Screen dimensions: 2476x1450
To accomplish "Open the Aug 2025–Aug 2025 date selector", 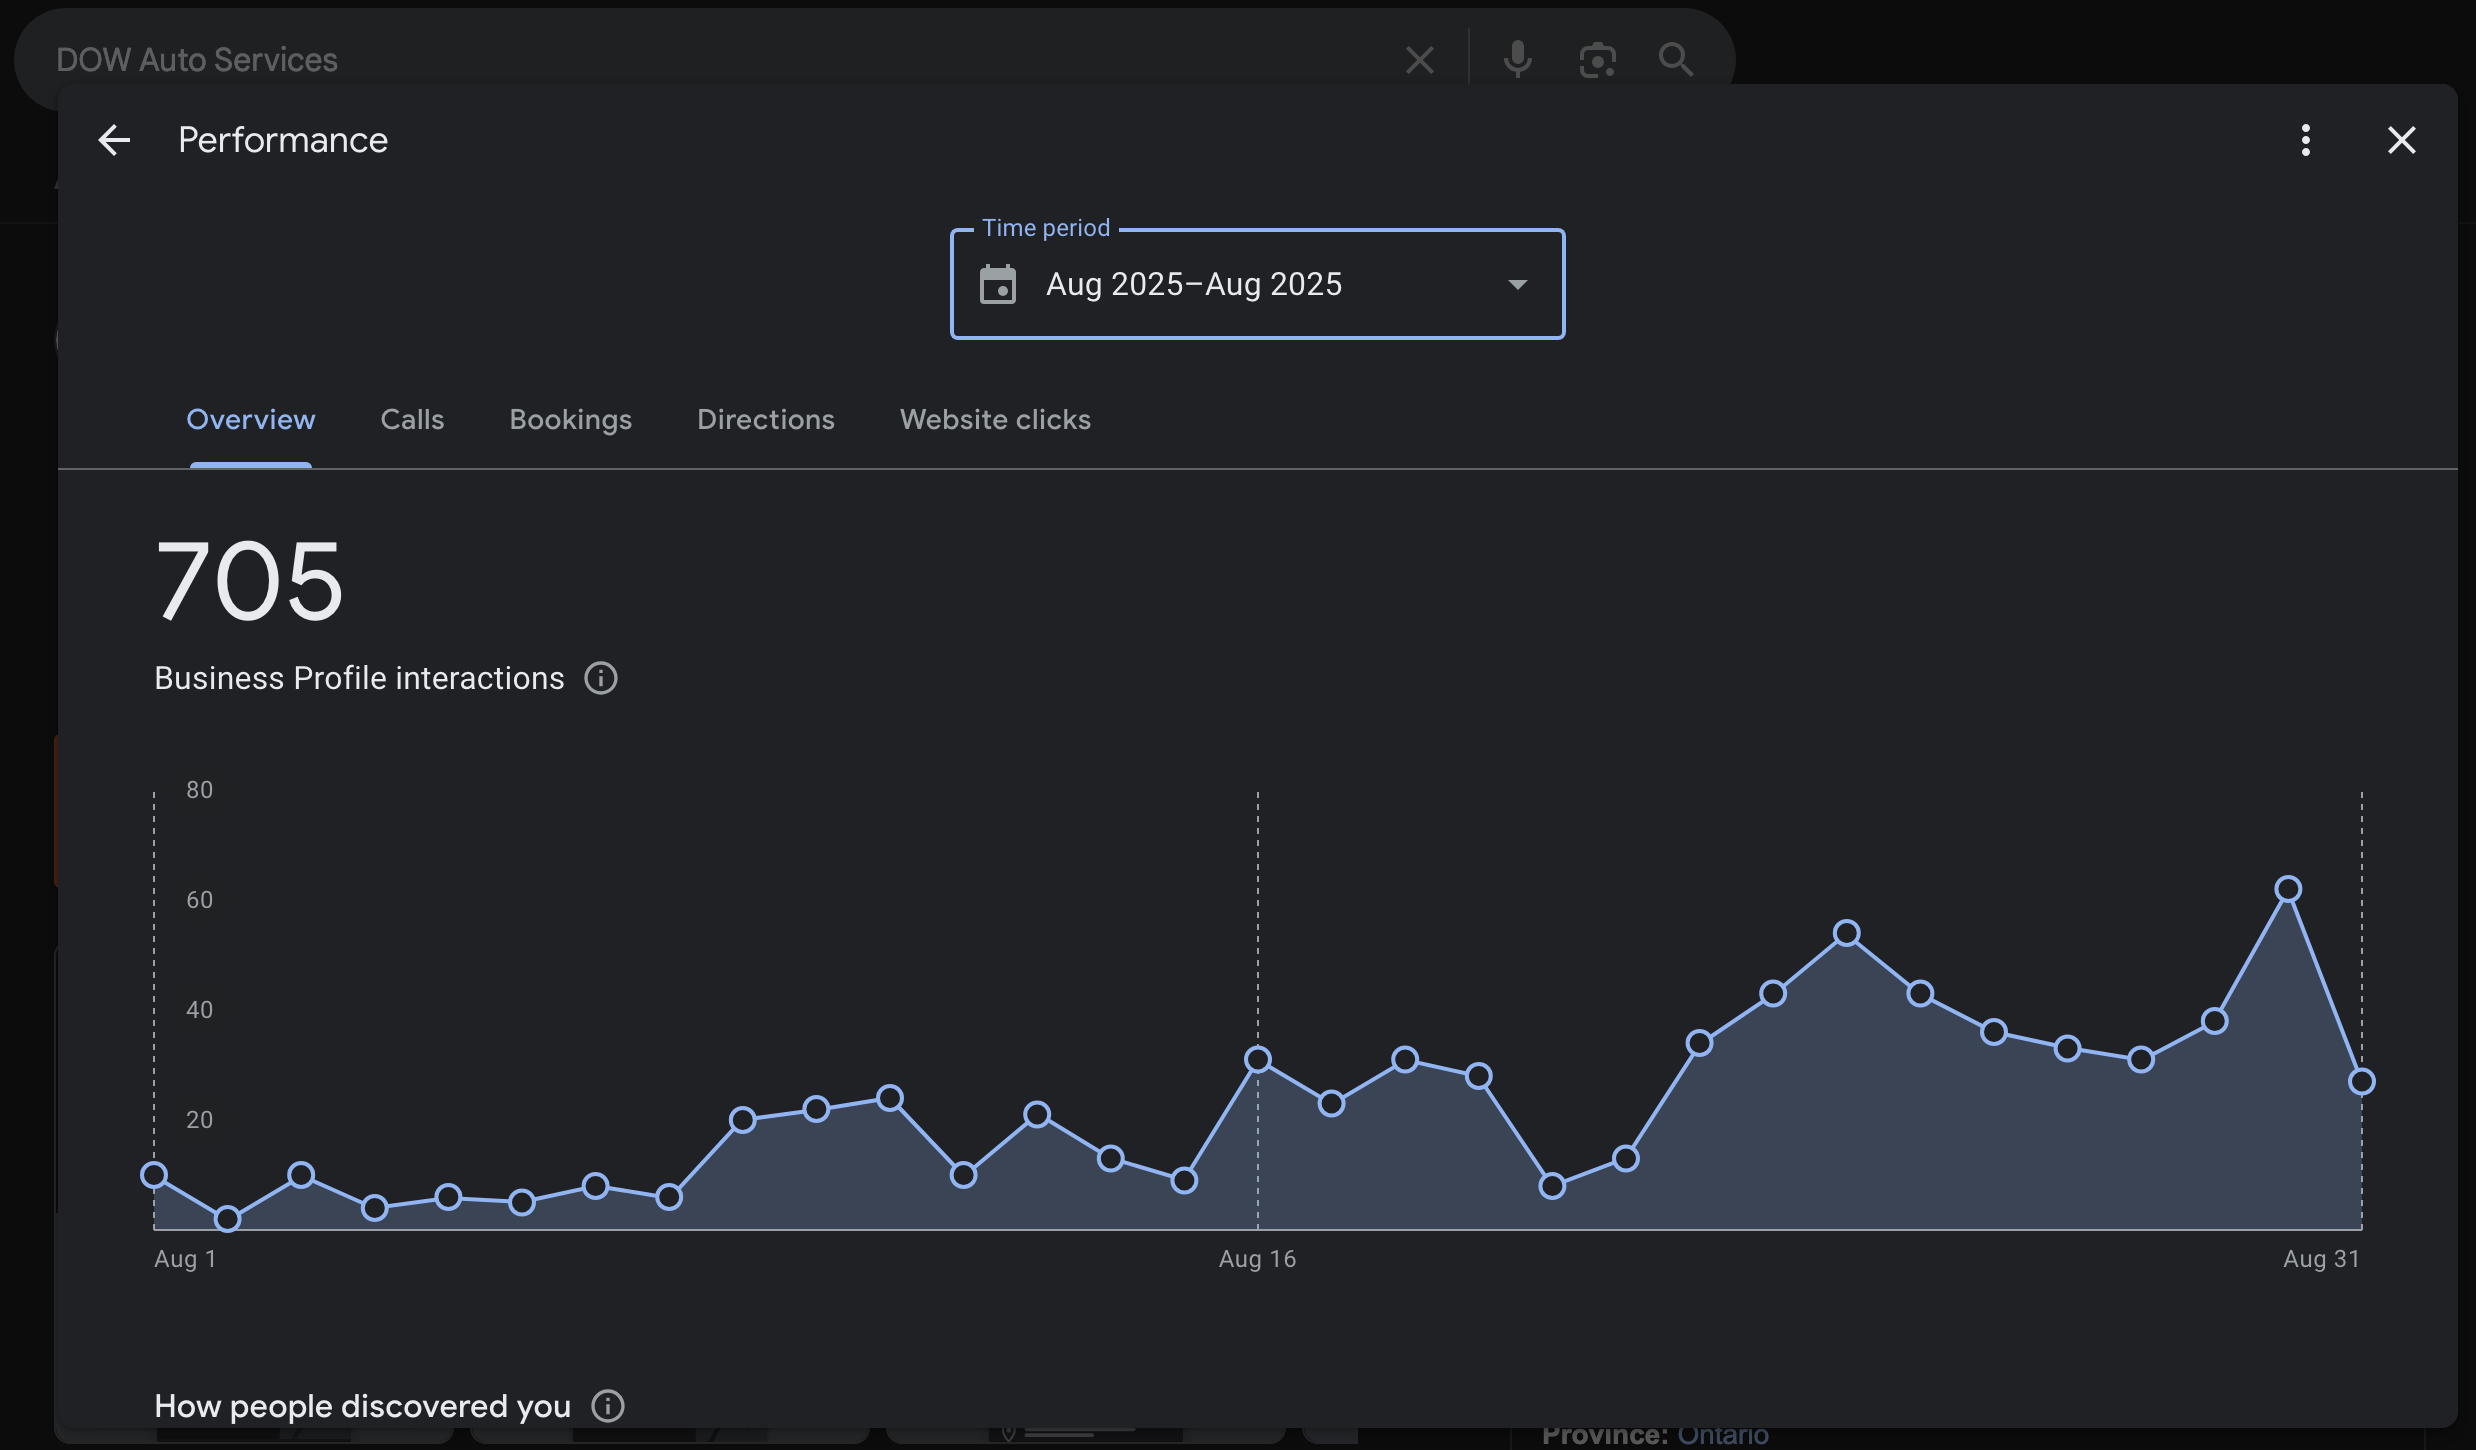I will (x=1193, y=285).
